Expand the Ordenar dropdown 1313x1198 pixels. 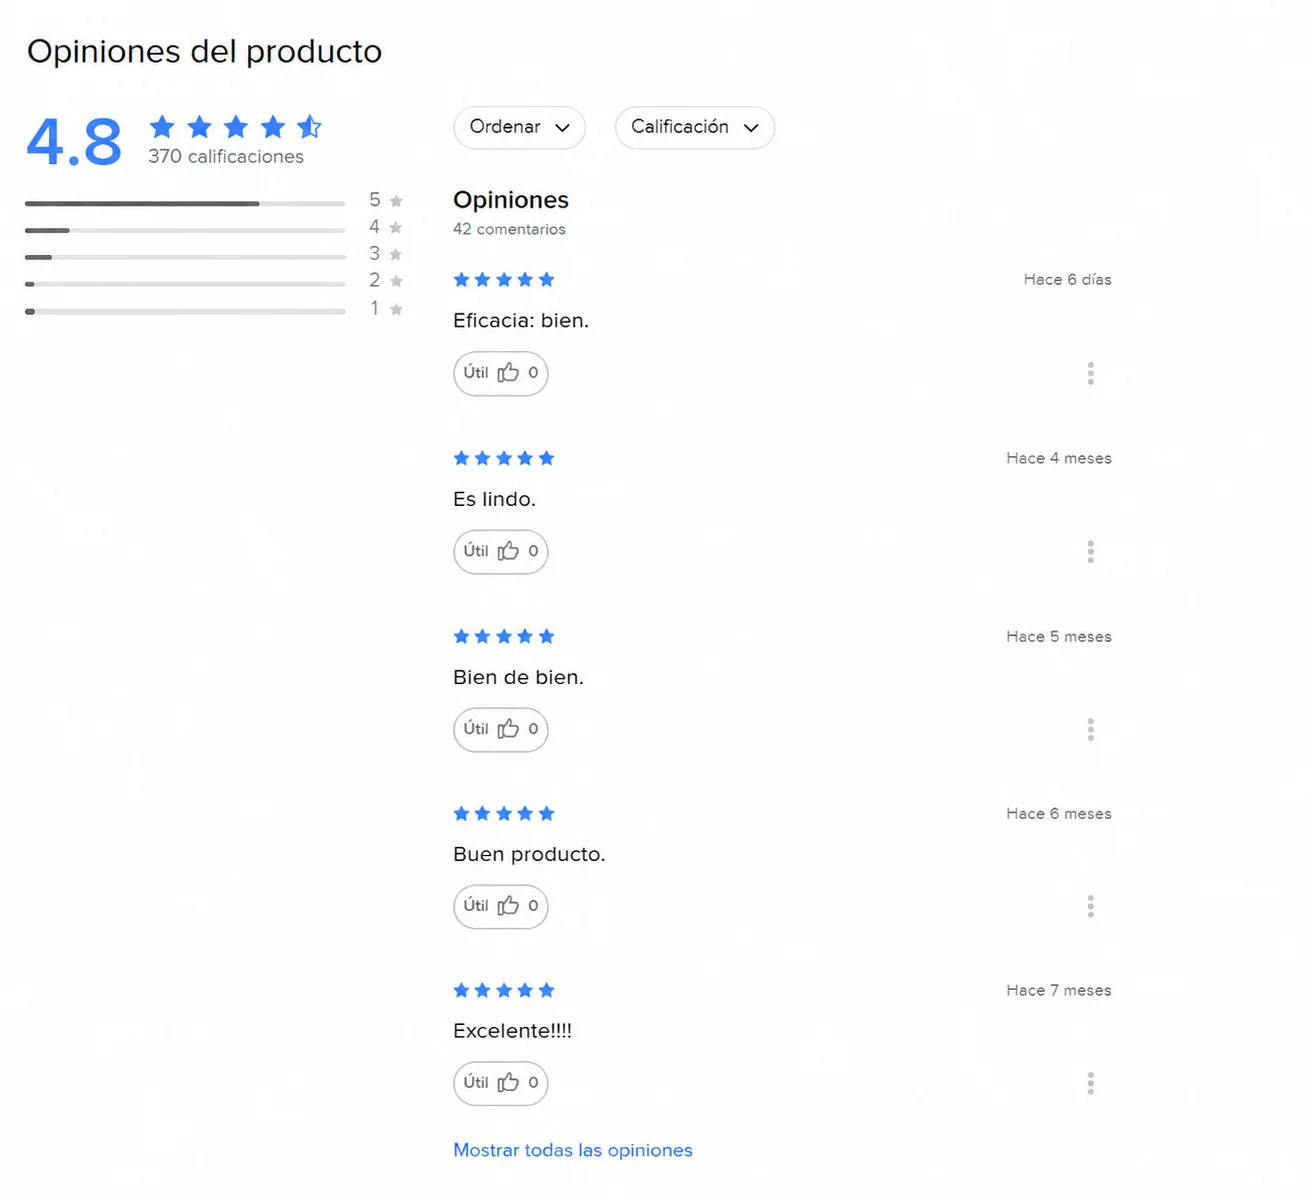[x=519, y=127]
